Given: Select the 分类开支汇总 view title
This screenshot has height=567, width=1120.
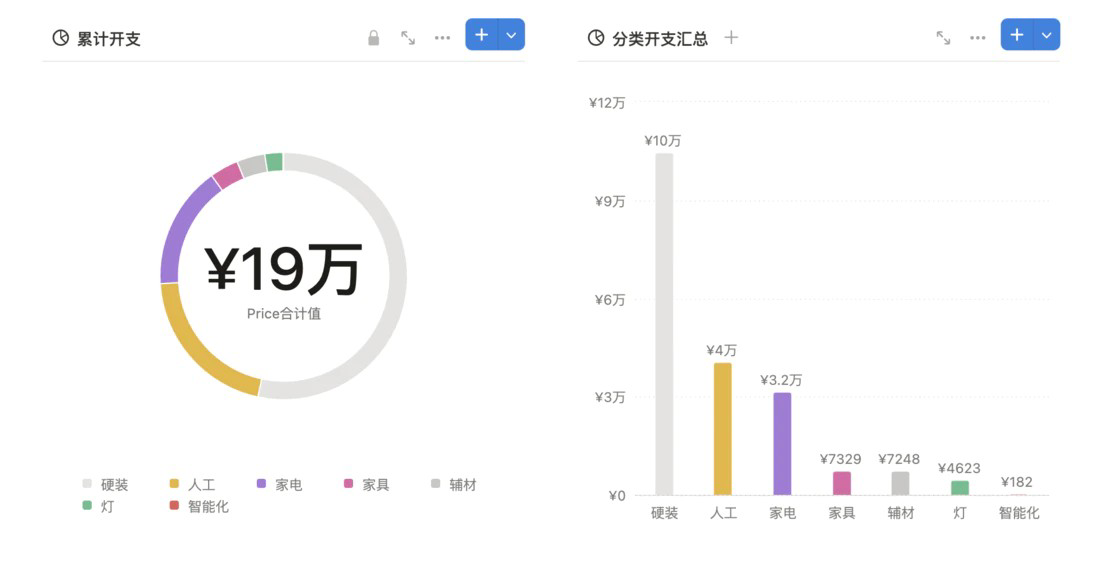Looking at the screenshot, I should [x=660, y=39].
